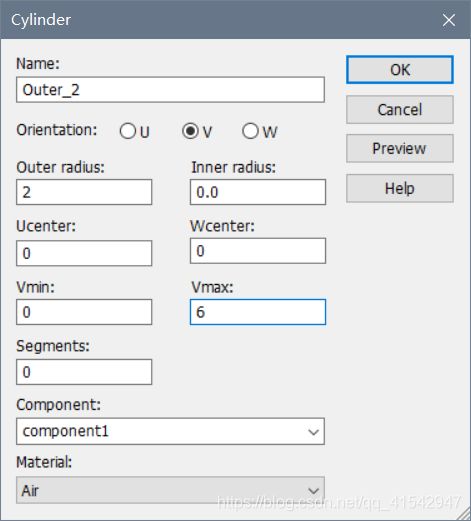This screenshot has height=521, width=471.
Task: Click into the Inner radius field
Action: click(258, 192)
